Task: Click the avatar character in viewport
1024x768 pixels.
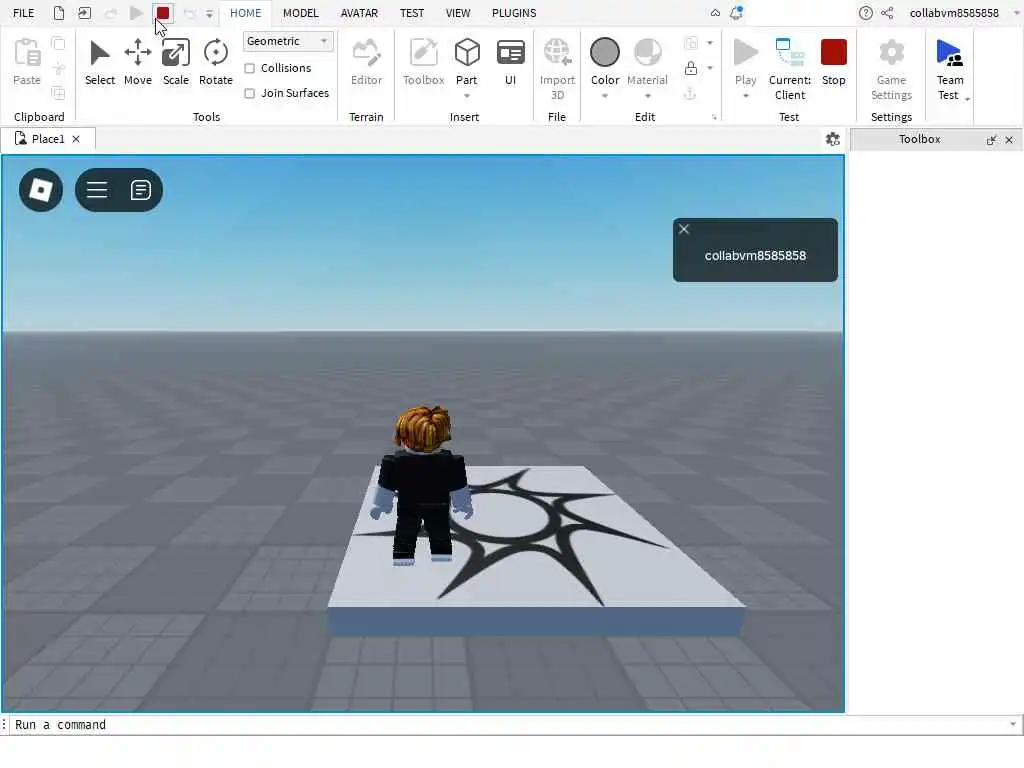Action: (x=423, y=485)
